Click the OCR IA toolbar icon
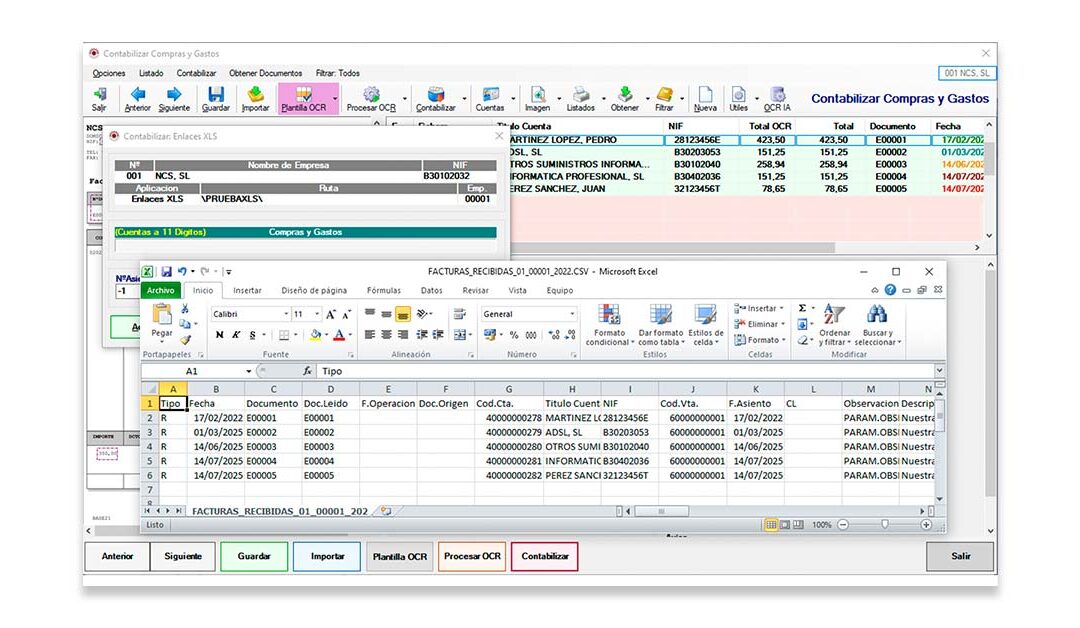The width and height of the screenshot is (1080, 628). click(778, 98)
